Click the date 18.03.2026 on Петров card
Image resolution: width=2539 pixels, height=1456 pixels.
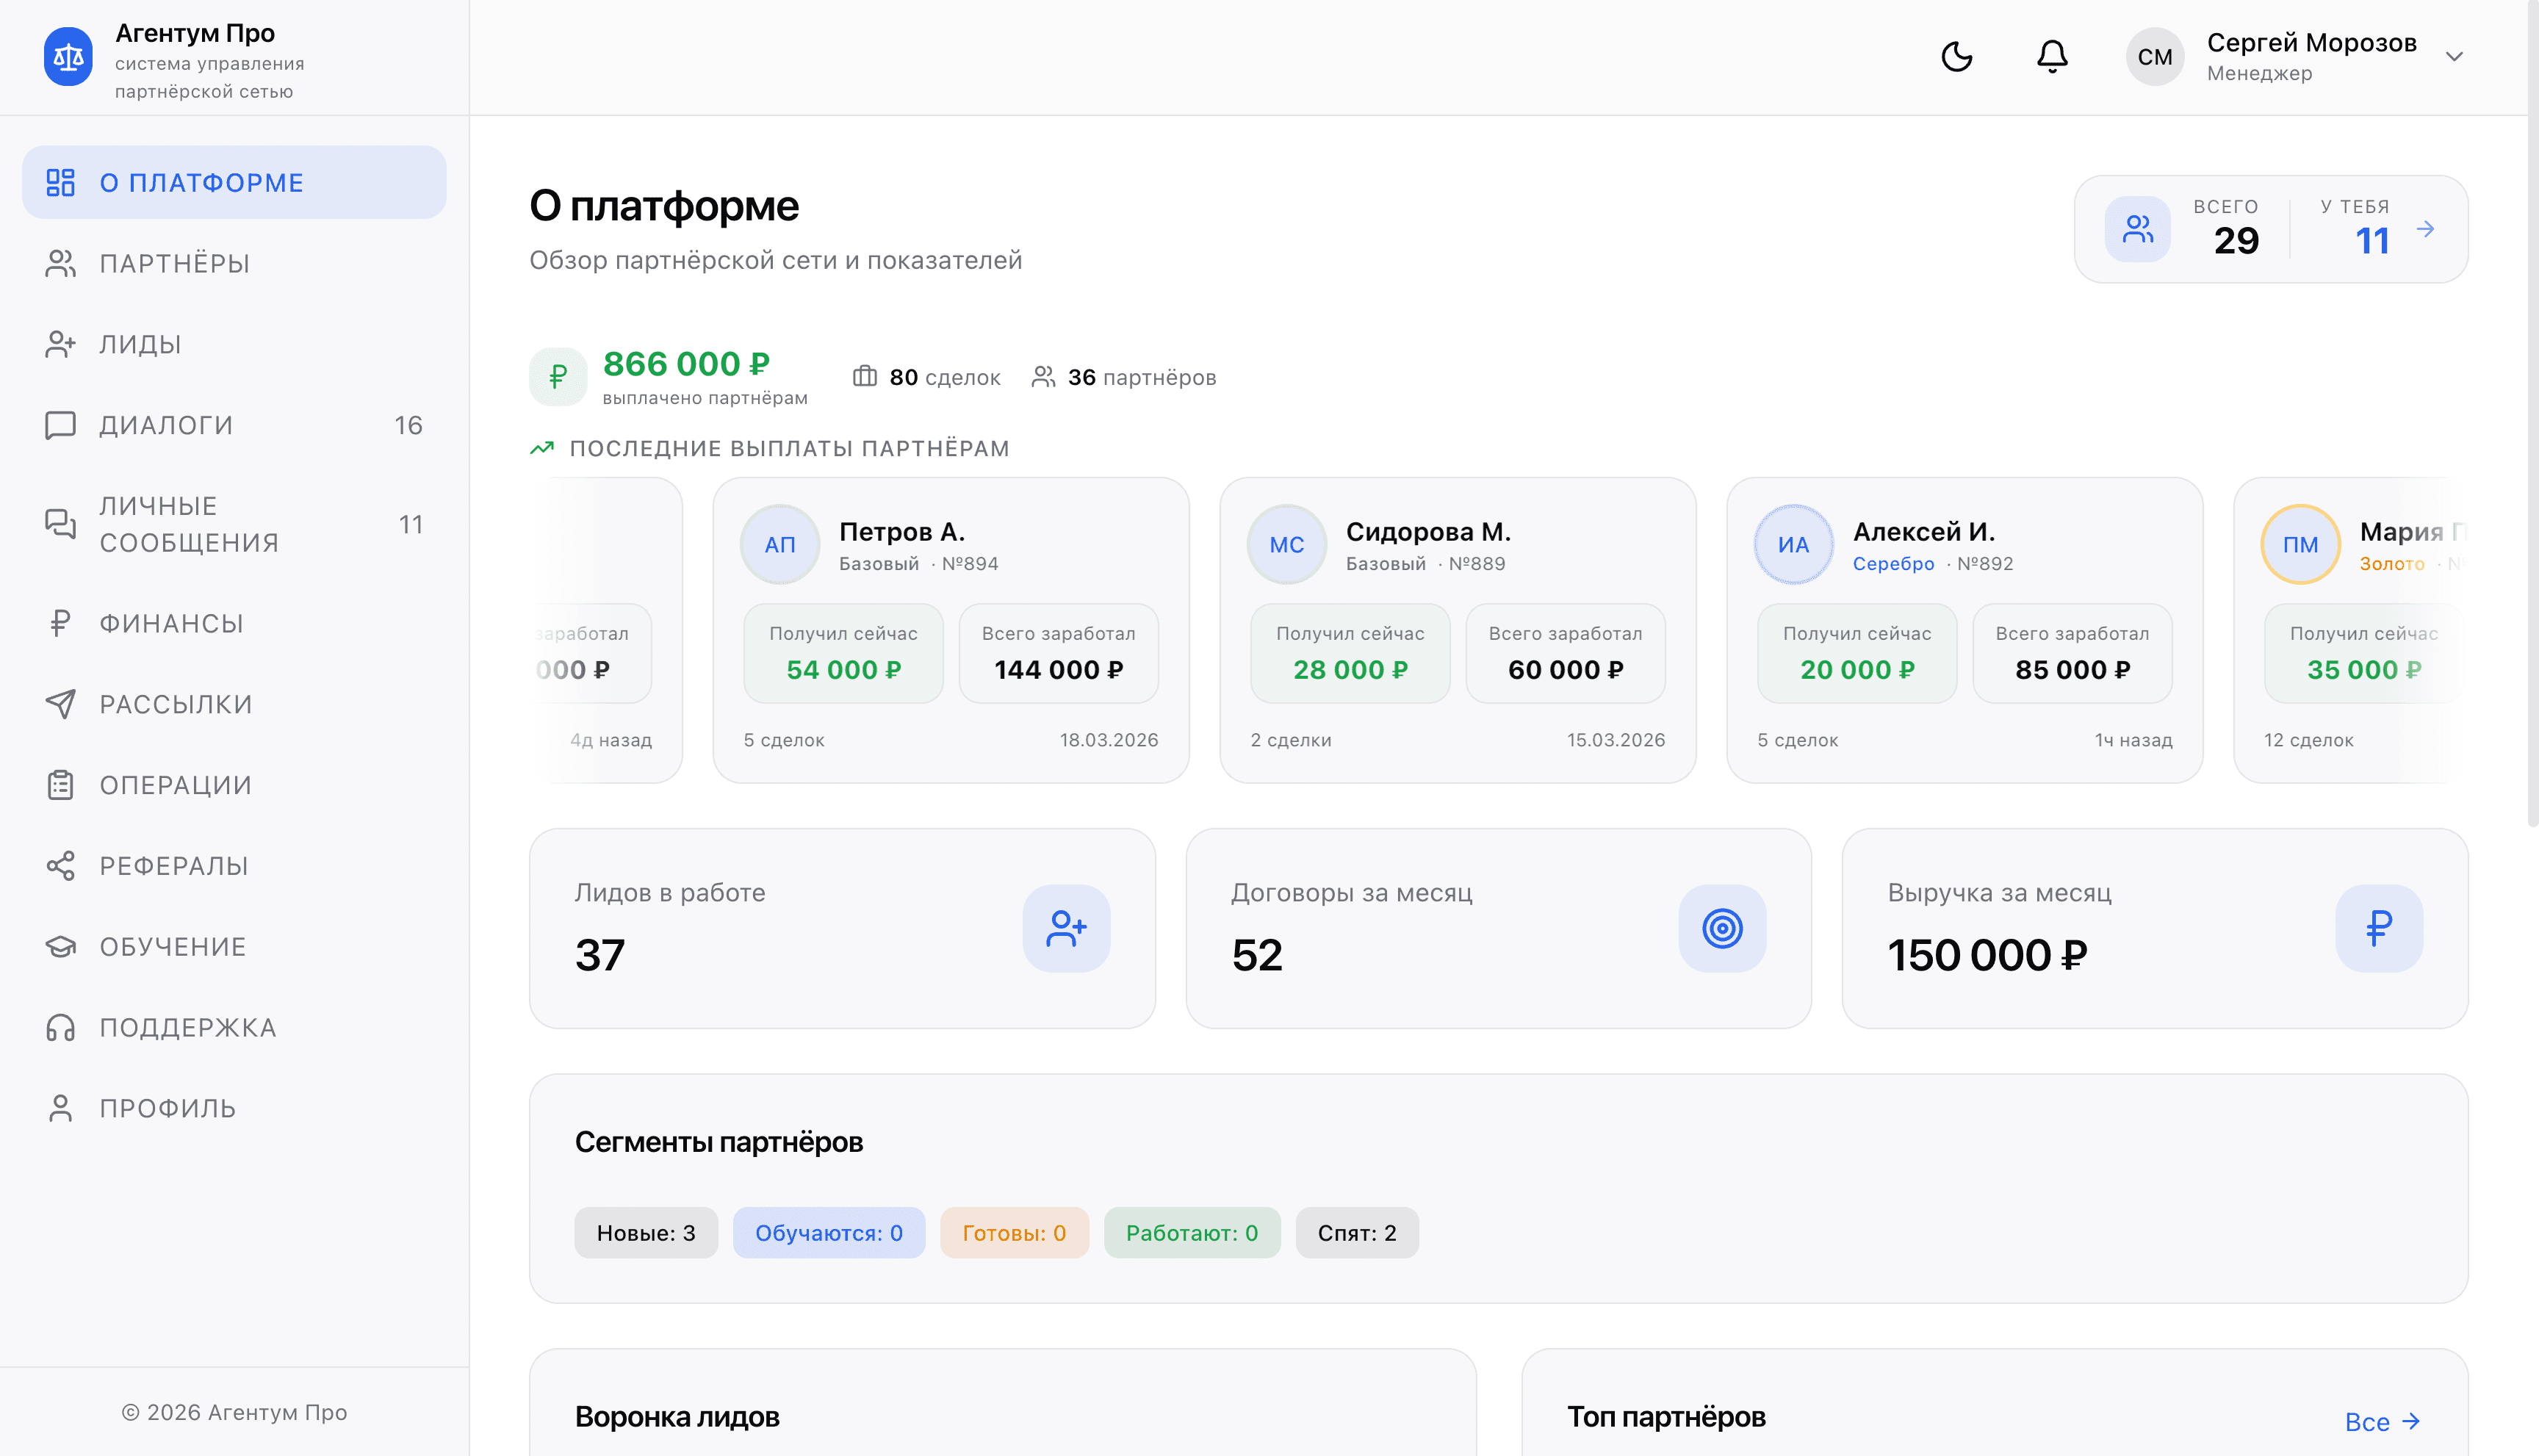(1109, 740)
